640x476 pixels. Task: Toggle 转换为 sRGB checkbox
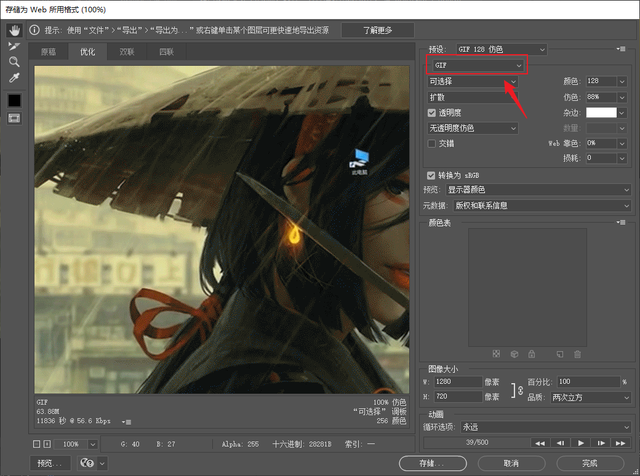431,176
